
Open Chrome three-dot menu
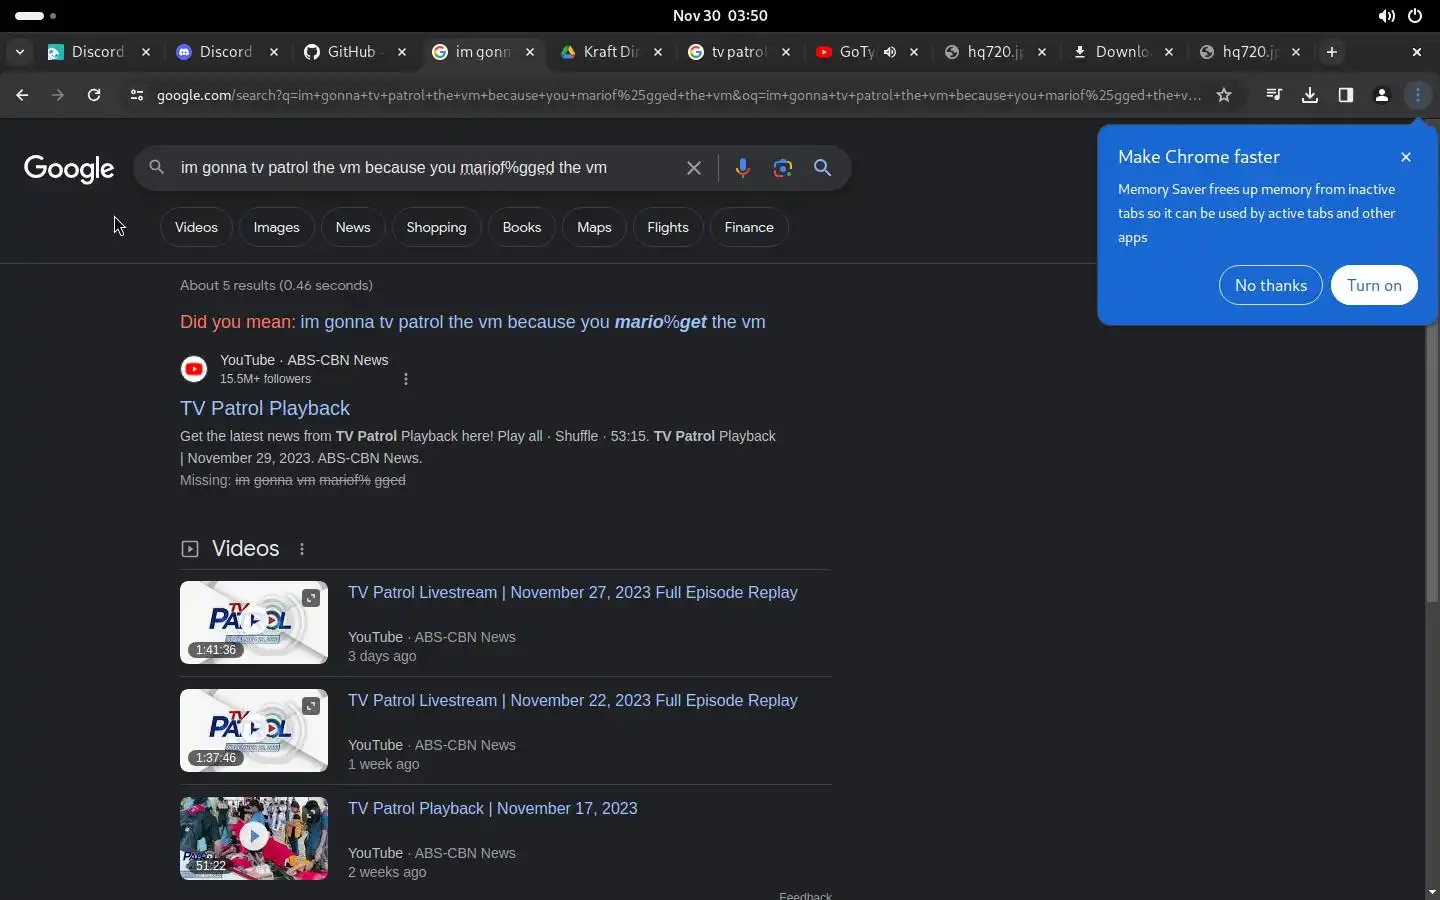pyautogui.click(x=1418, y=95)
